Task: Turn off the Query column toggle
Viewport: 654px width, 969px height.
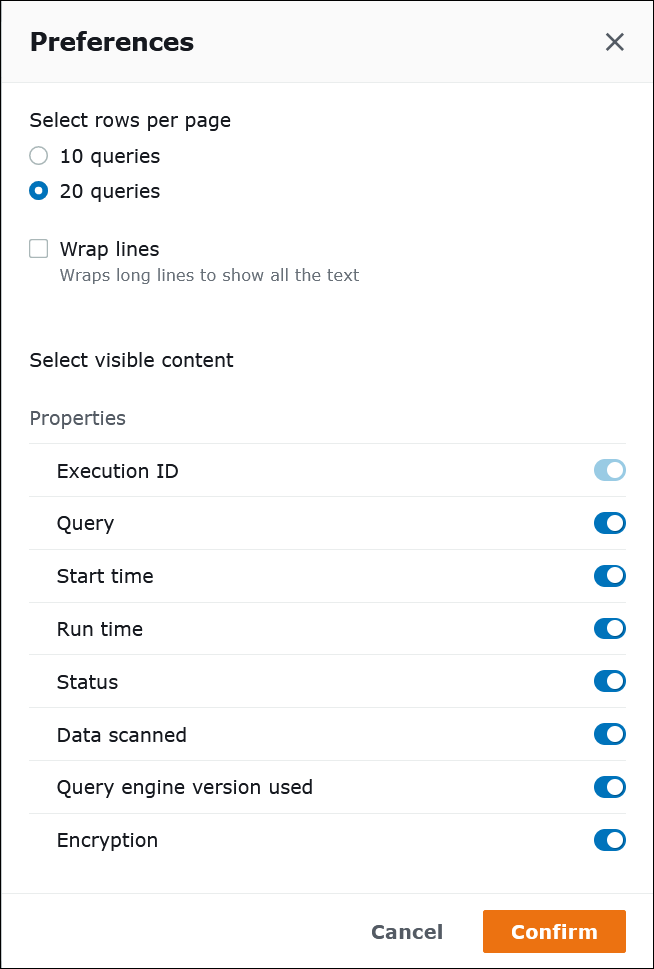Action: (610, 523)
